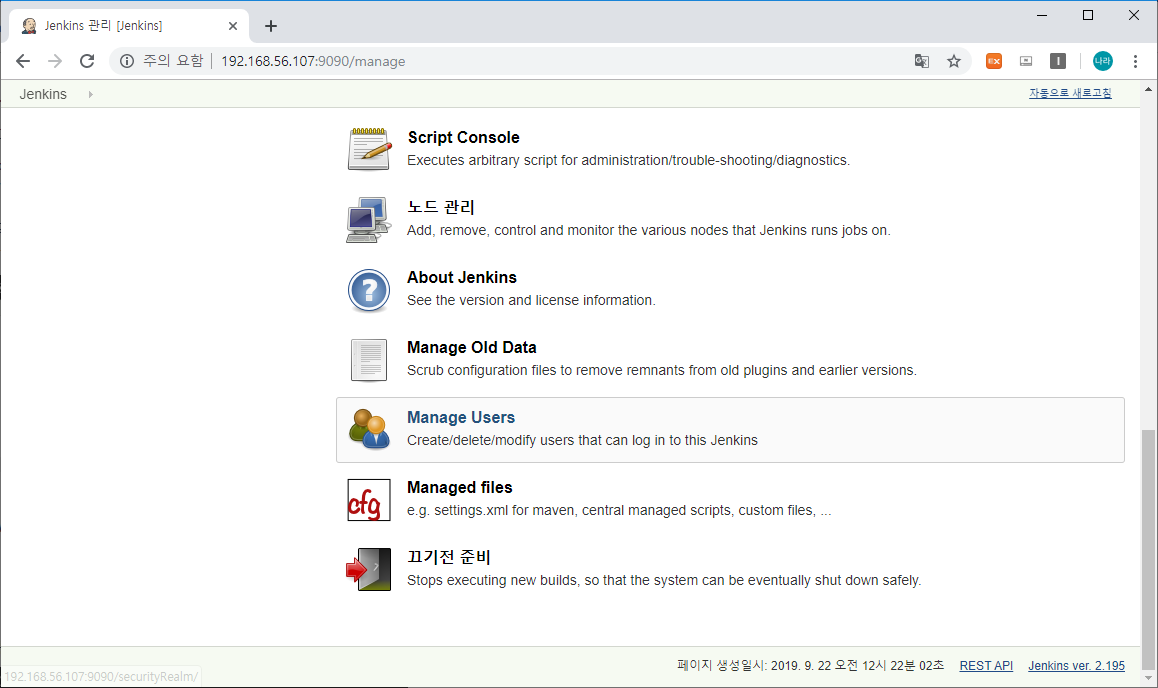1158x688 pixels.
Task: Click the Manage Users description text
Action: pyautogui.click(x=582, y=441)
